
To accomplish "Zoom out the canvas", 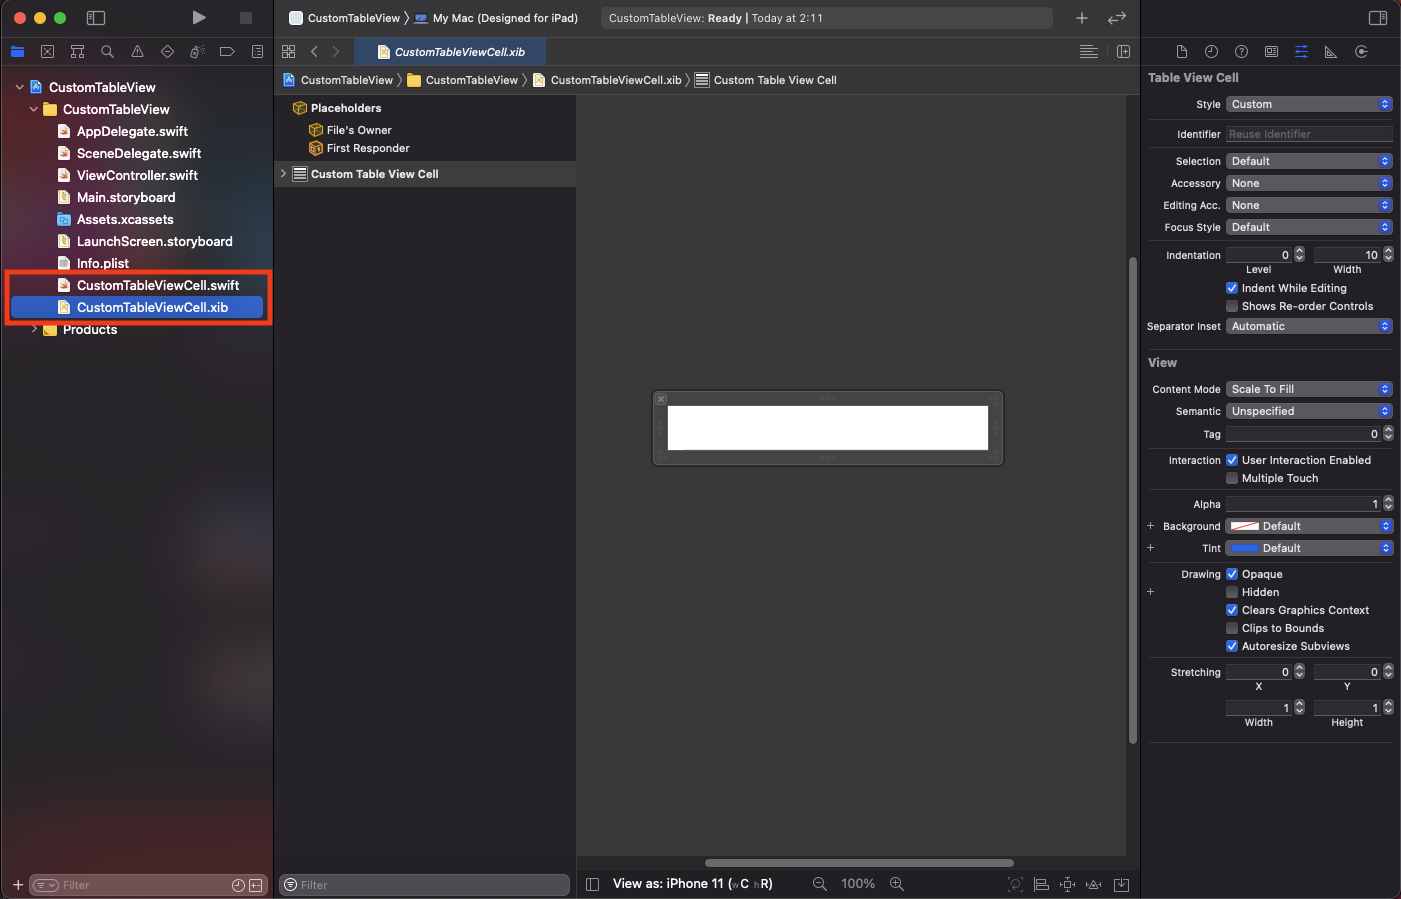I will [820, 883].
